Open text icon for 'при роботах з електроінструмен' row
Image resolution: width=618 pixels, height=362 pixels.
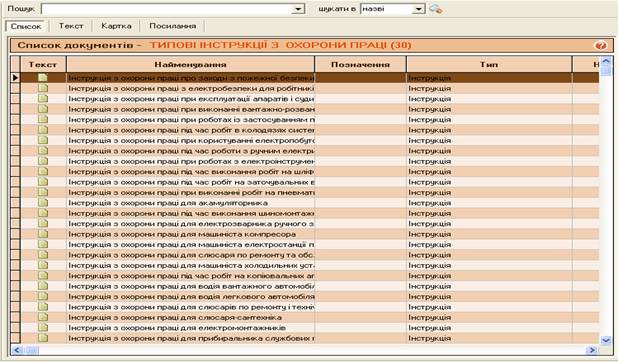click(x=43, y=161)
